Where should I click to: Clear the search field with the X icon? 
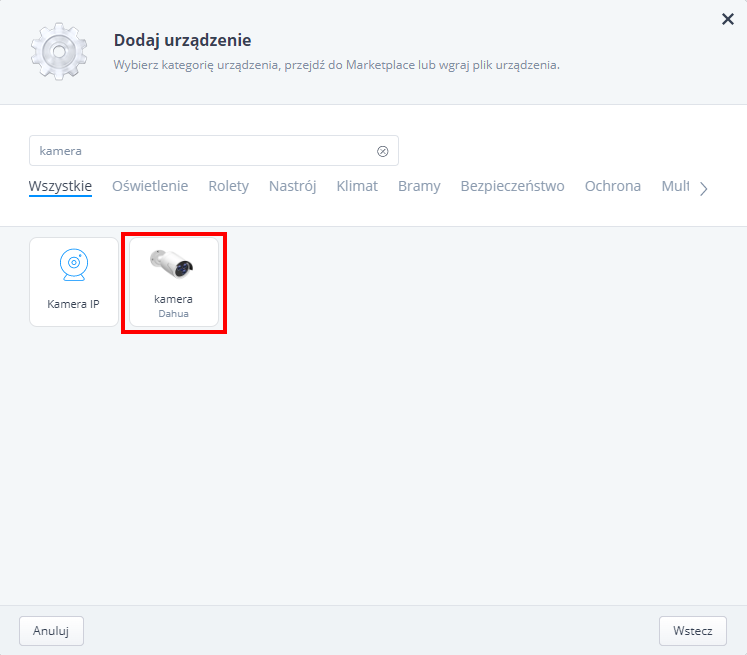tap(382, 151)
